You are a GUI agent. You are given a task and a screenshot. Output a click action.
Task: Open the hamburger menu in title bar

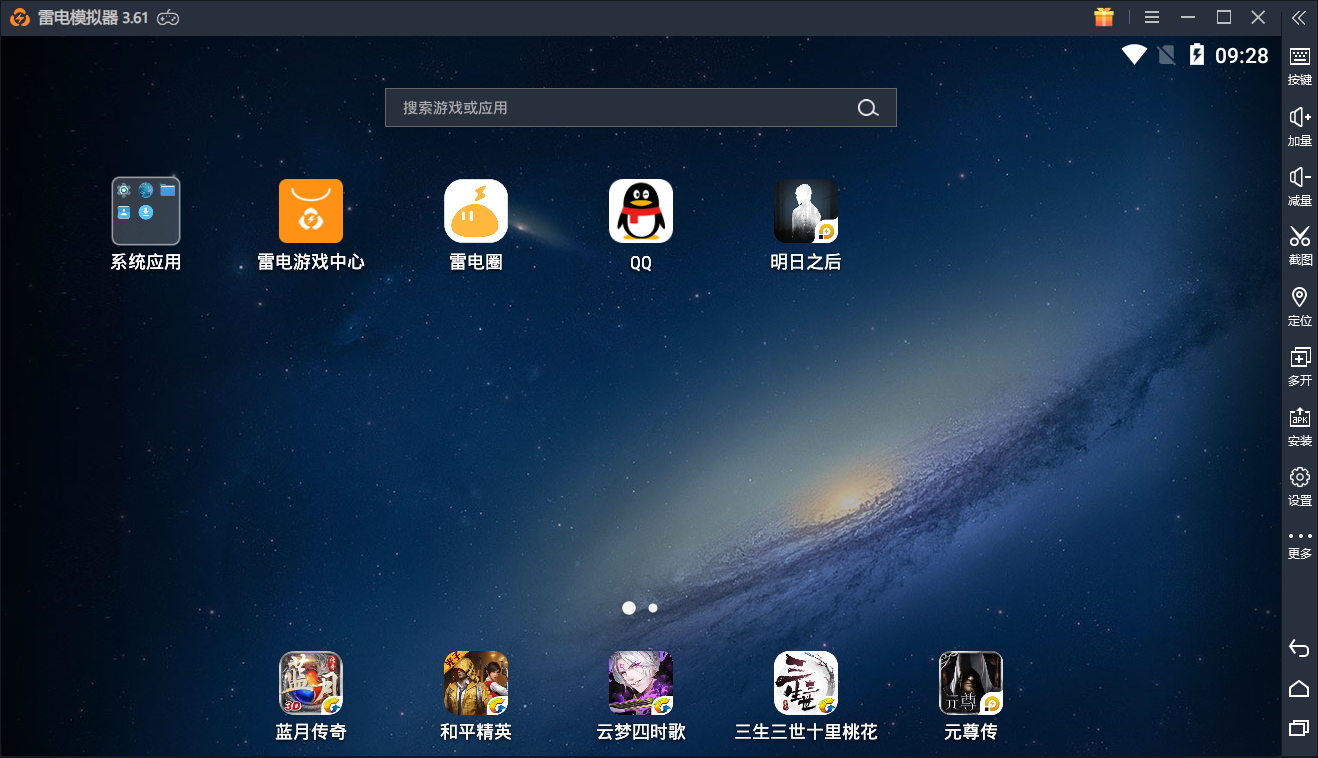(1152, 18)
